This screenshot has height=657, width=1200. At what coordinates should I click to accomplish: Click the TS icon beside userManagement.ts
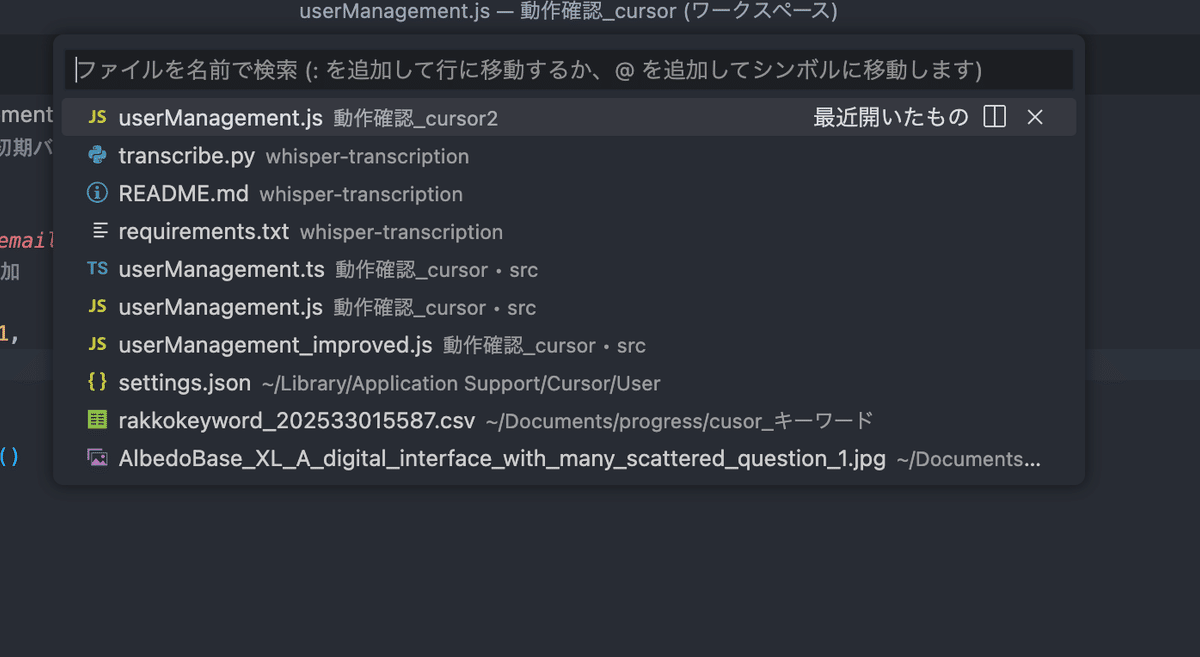click(x=96, y=269)
